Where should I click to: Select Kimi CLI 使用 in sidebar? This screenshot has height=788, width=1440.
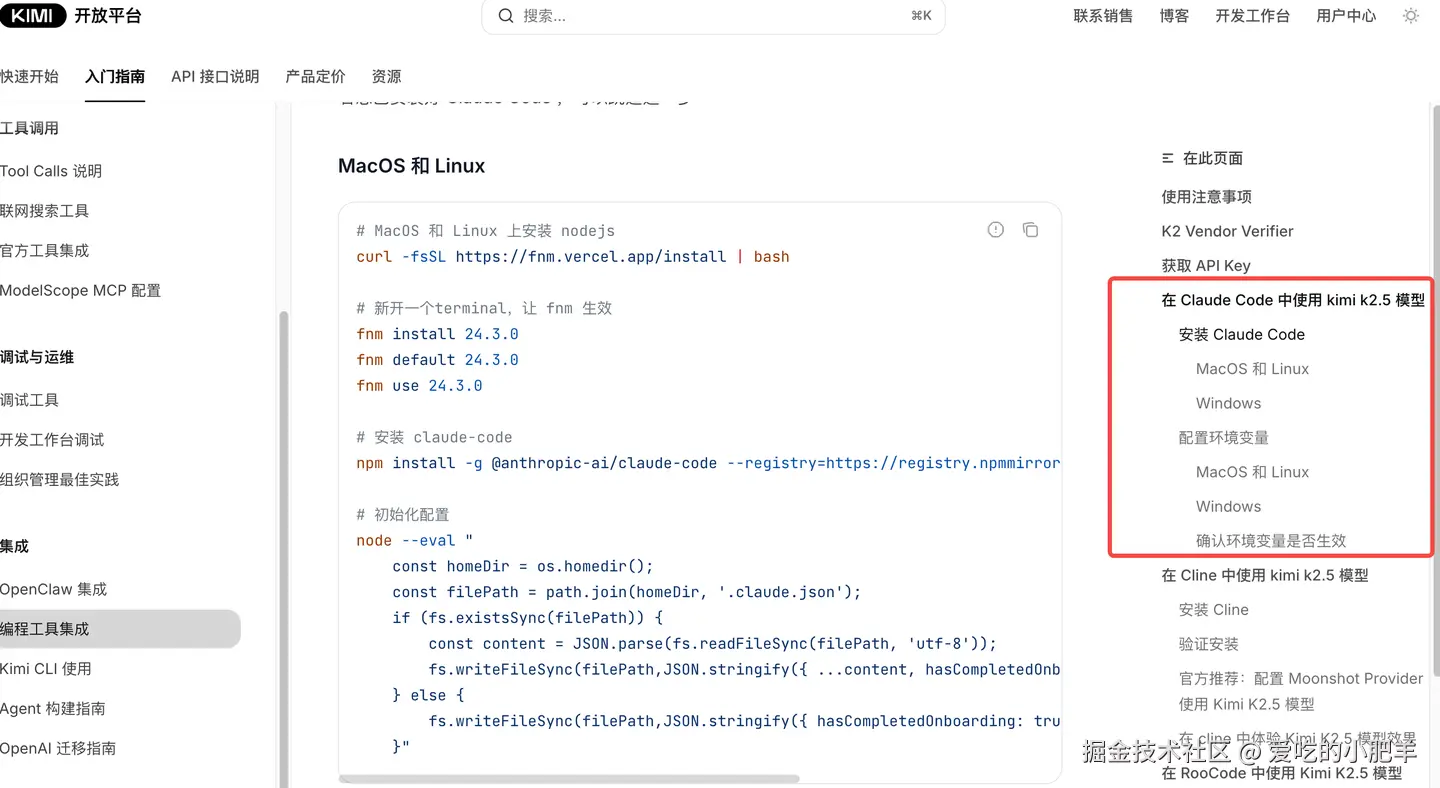(46, 668)
